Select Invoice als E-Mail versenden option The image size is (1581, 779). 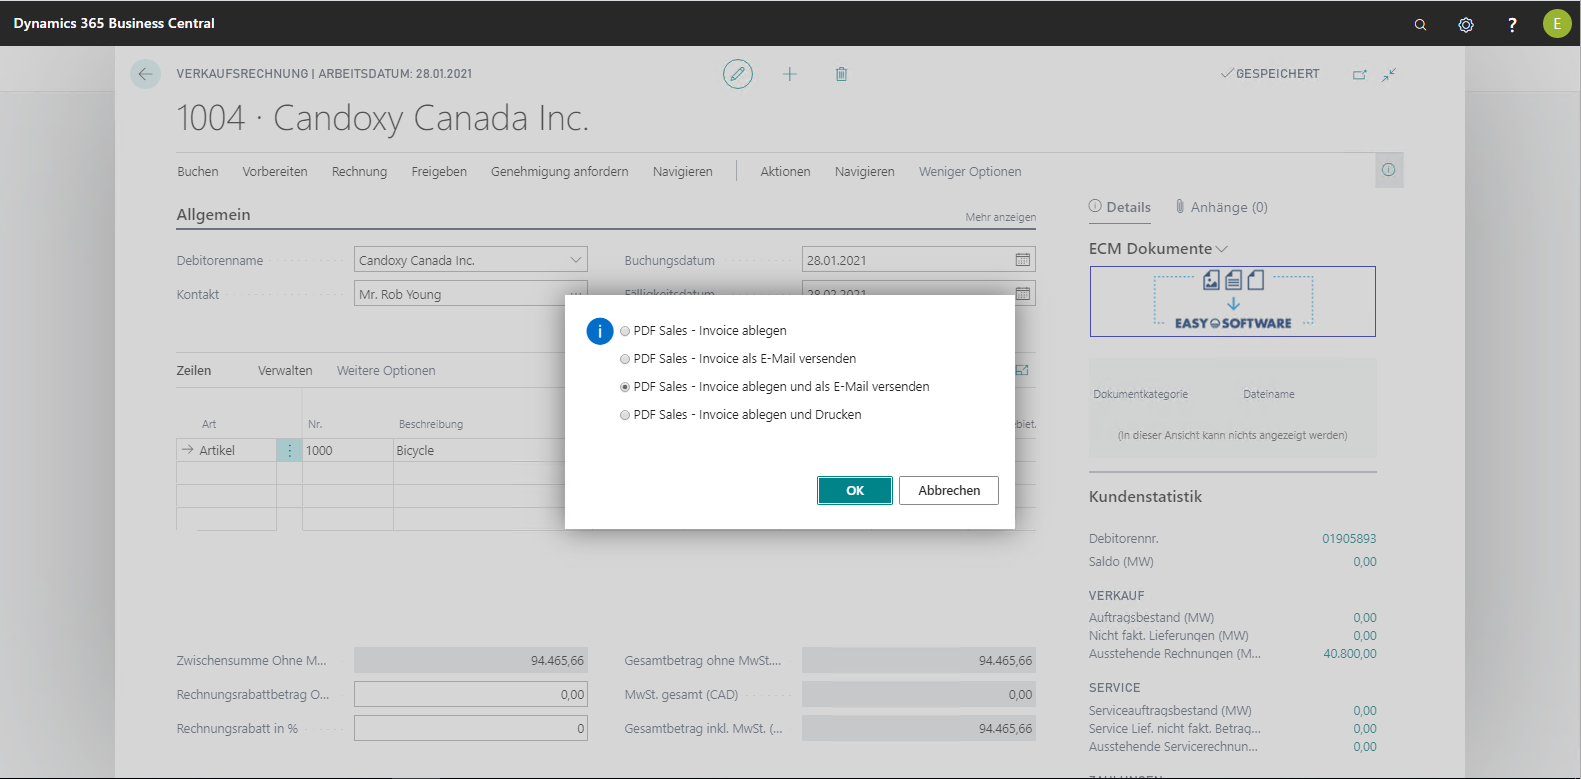pos(738,358)
